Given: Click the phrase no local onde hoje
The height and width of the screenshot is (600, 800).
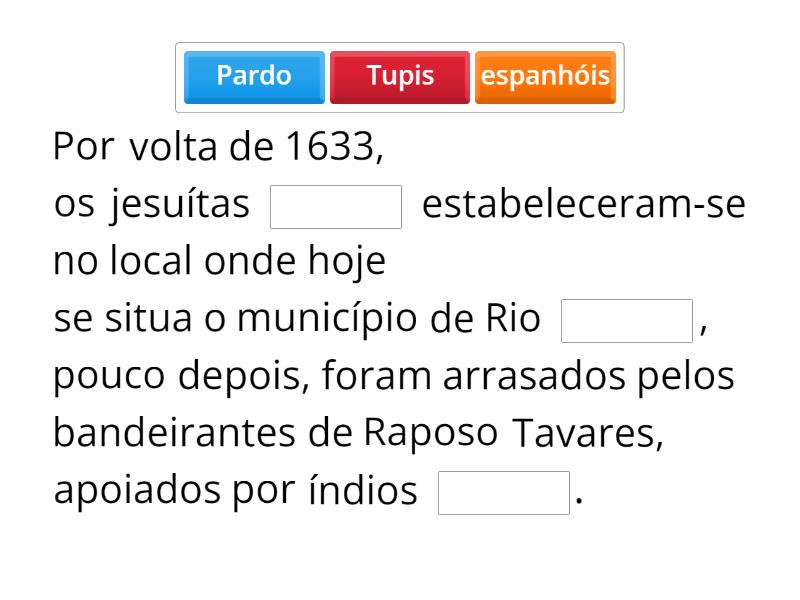Looking at the screenshot, I should point(219,262).
